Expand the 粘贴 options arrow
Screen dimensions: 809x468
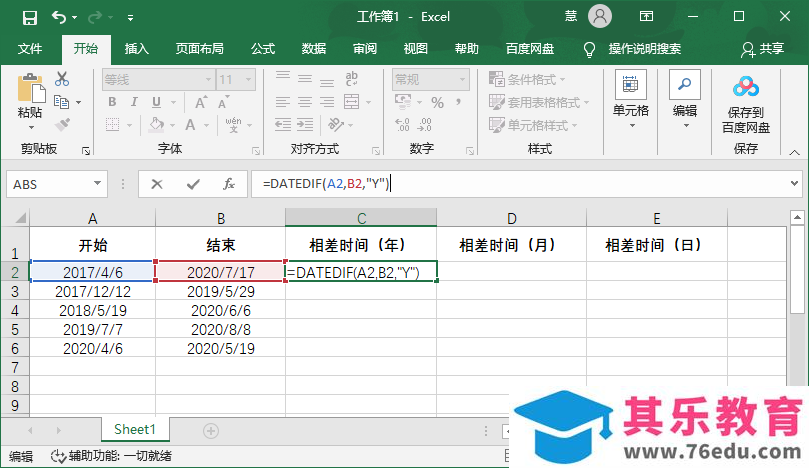31,127
